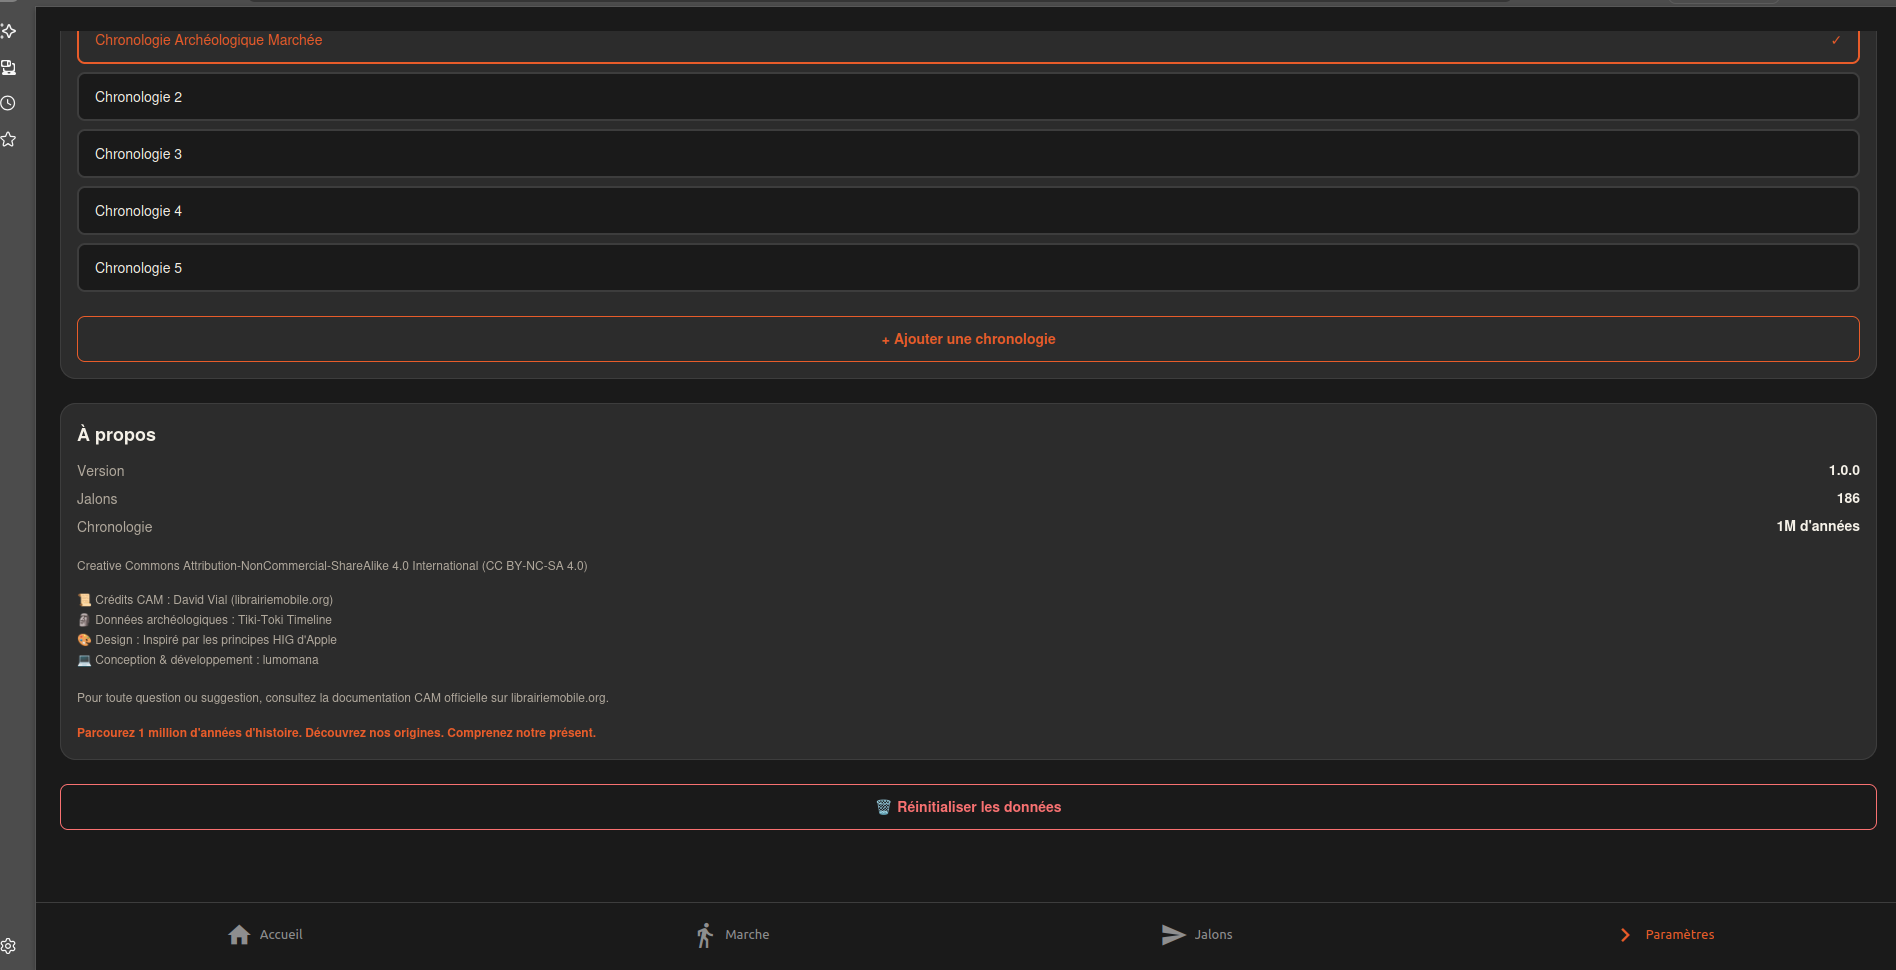Click the bookmarks star icon in sidebar
Viewport: 1896px width, 970px height.
pyautogui.click(x=8, y=140)
